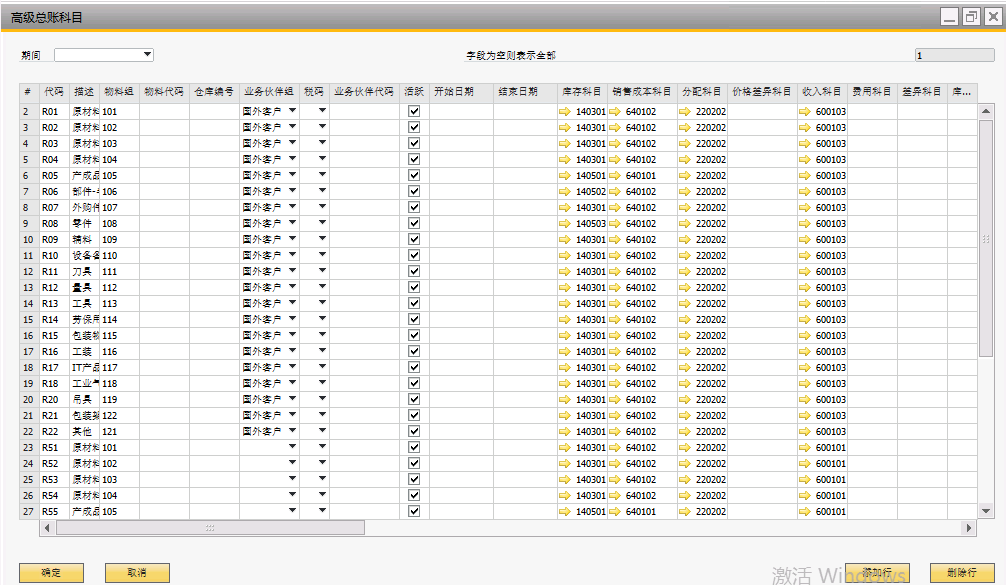
Task: Open tax code dropdown in row R08
Action: 322,223
